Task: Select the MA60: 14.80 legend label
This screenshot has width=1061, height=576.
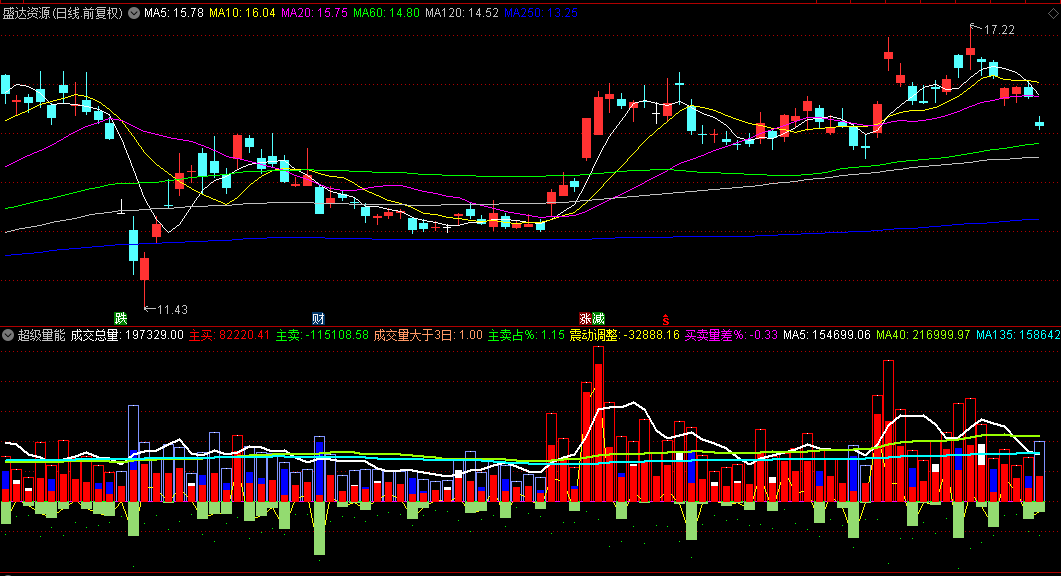Action: coord(386,13)
